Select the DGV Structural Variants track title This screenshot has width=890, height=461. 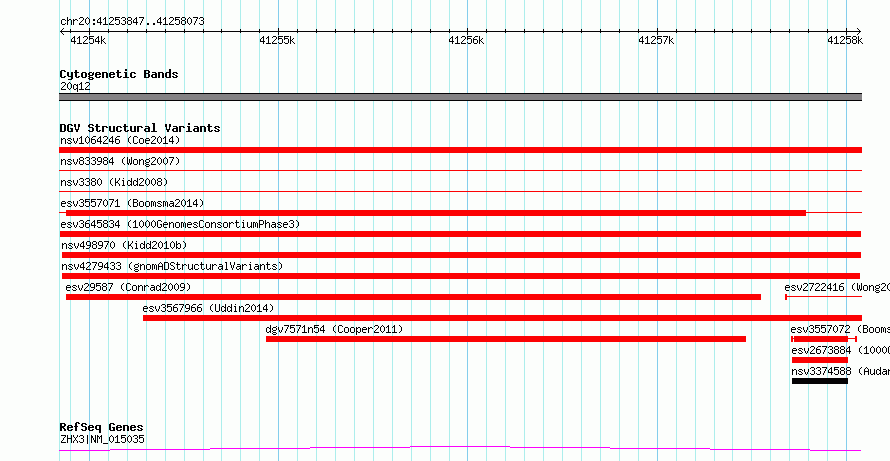pos(140,128)
